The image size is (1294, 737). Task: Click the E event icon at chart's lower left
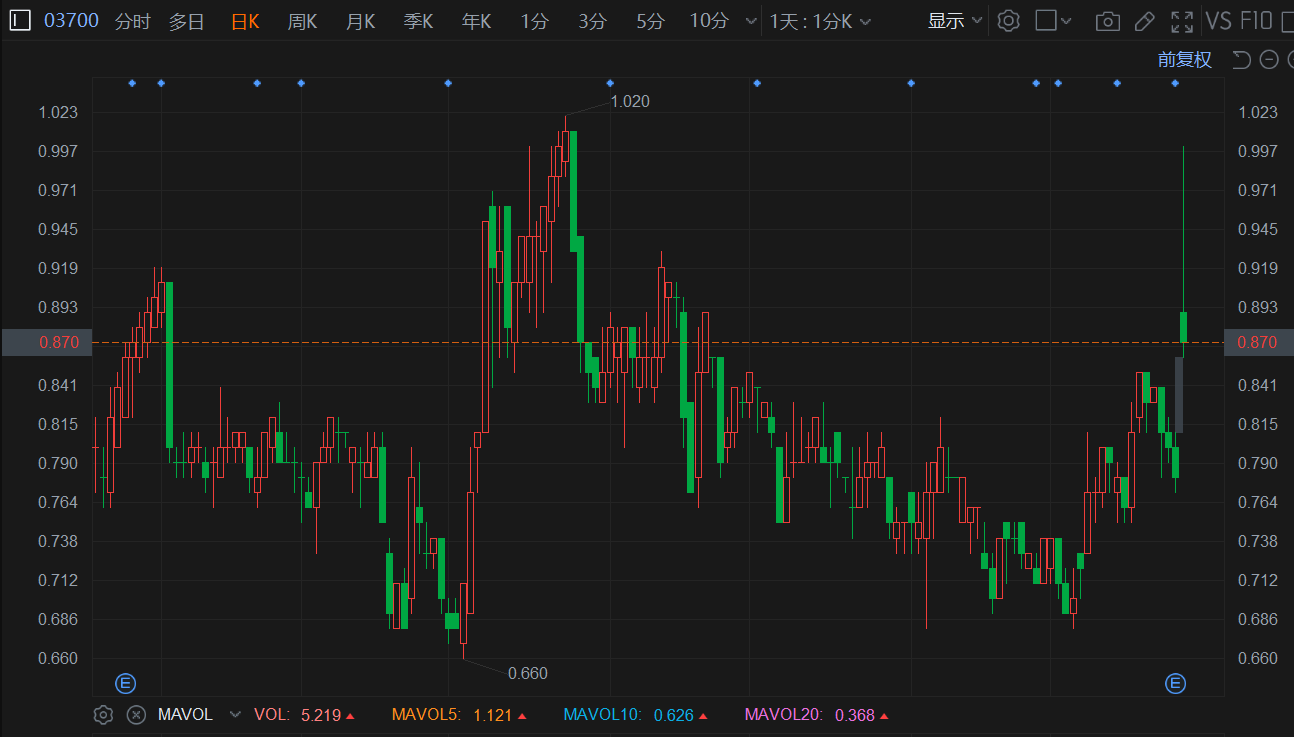(x=126, y=684)
